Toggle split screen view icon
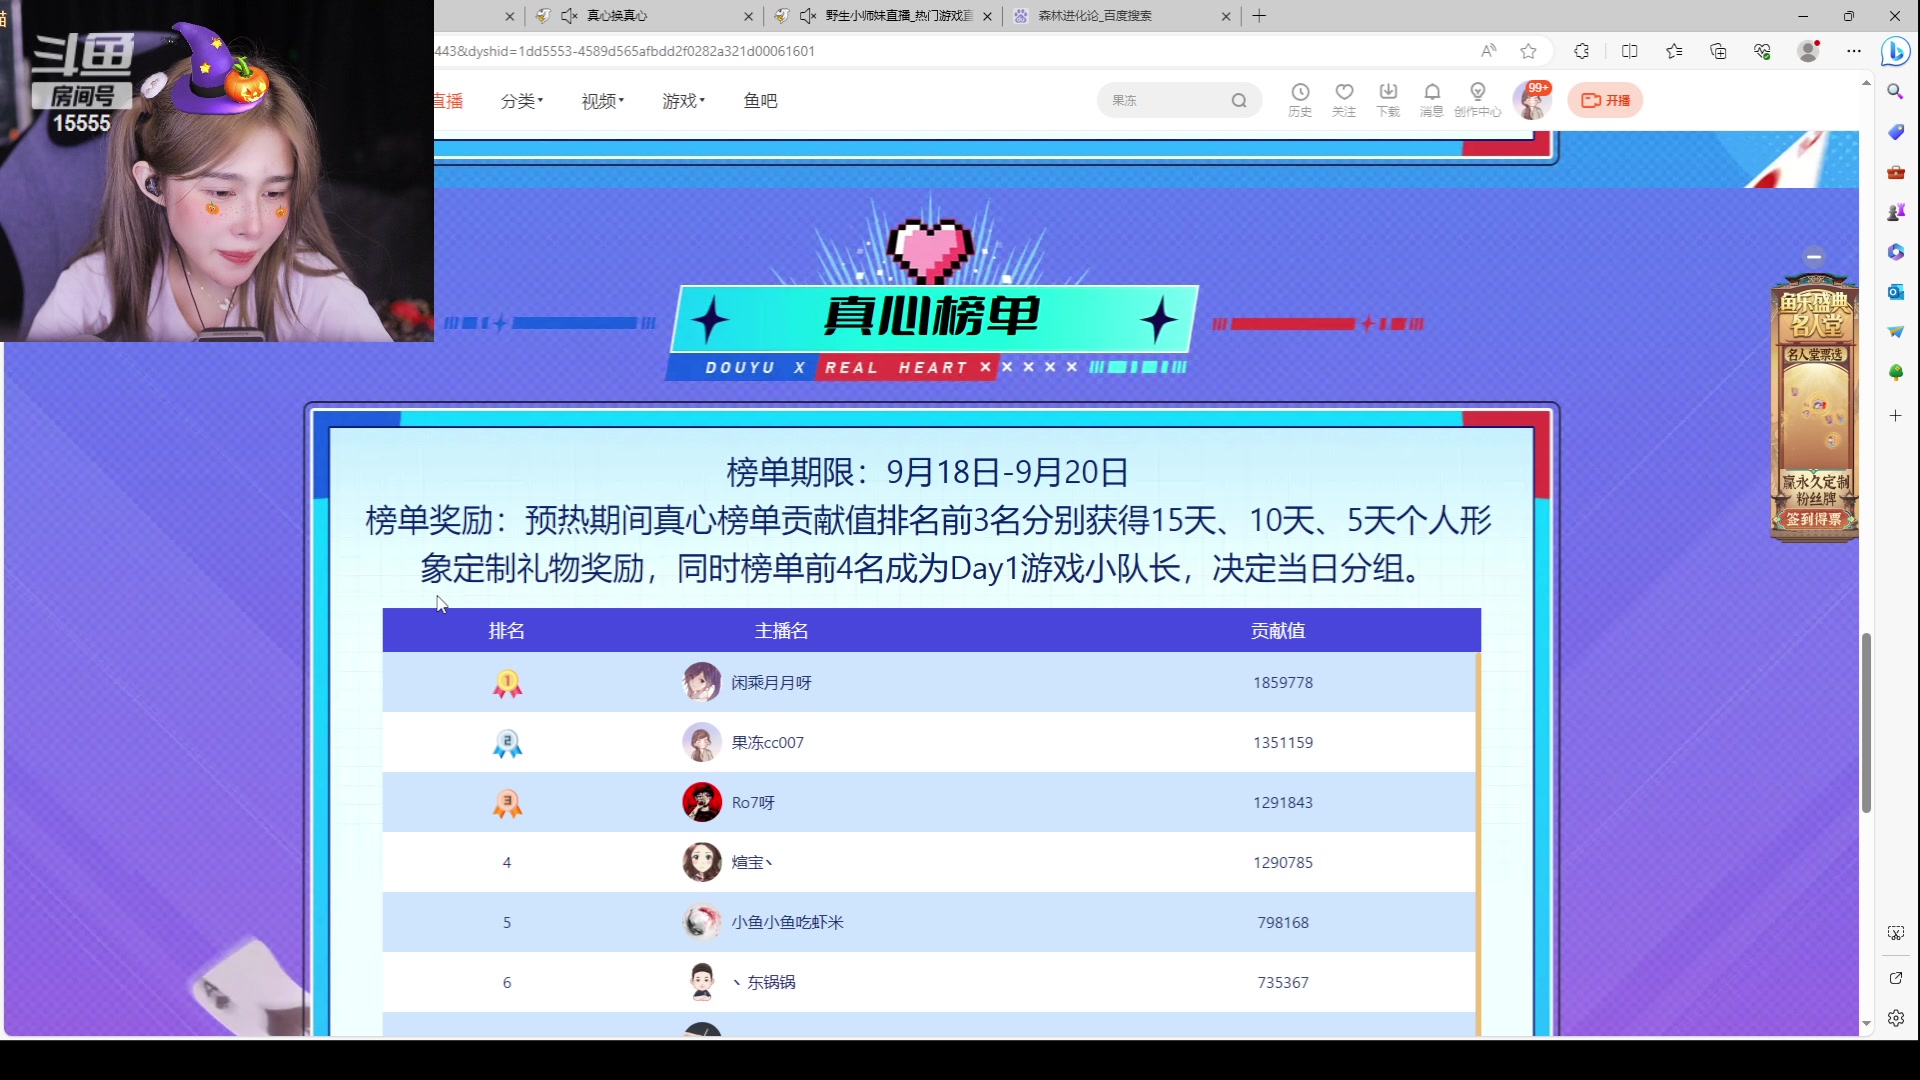 pos(1629,51)
